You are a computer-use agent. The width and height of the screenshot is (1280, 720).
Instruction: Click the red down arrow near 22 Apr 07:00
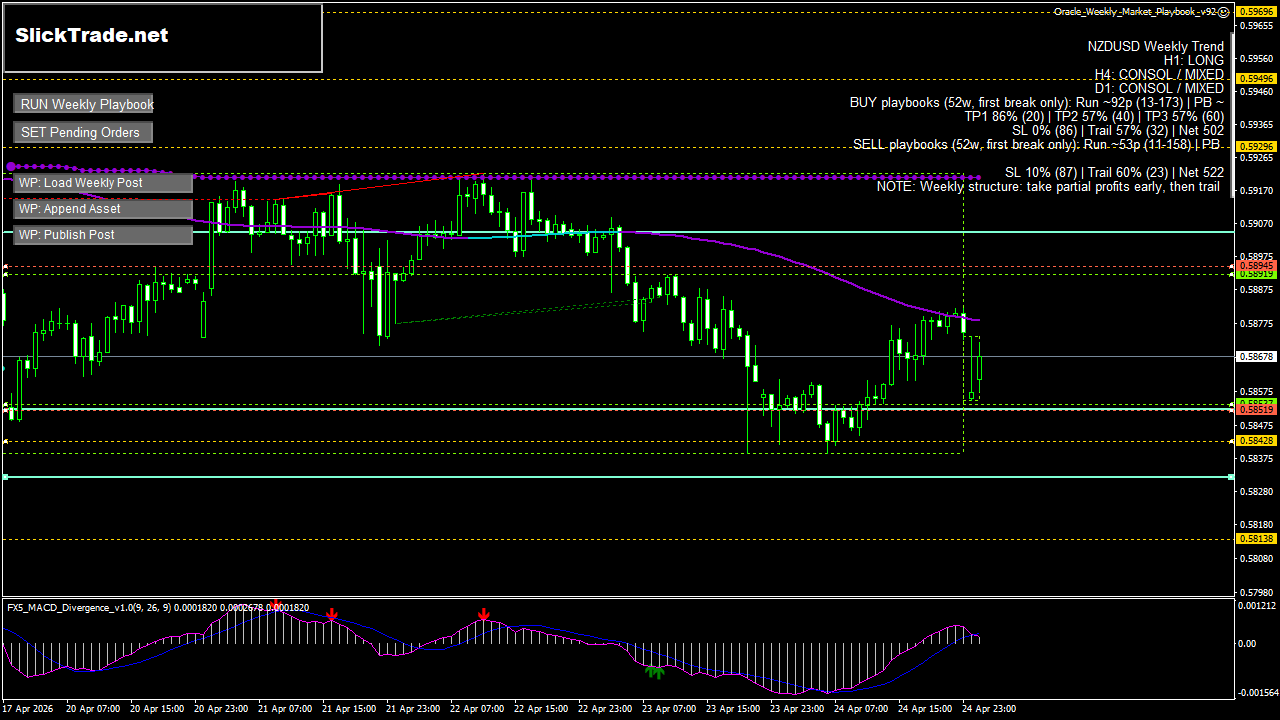click(x=483, y=615)
